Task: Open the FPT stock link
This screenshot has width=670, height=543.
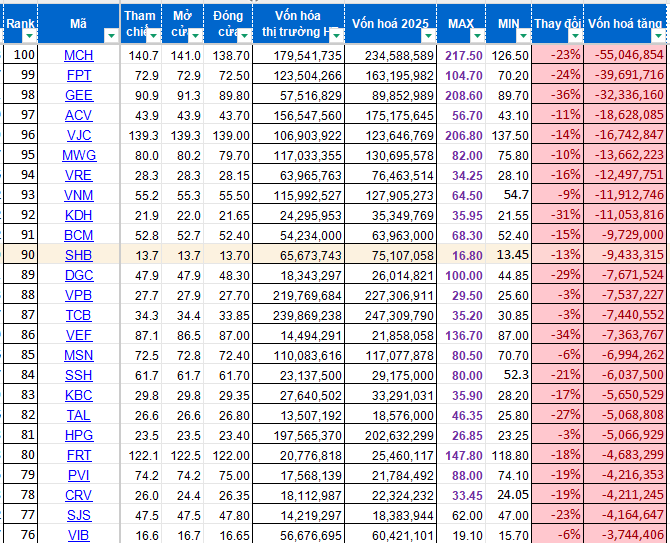Action: tap(79, 75)
